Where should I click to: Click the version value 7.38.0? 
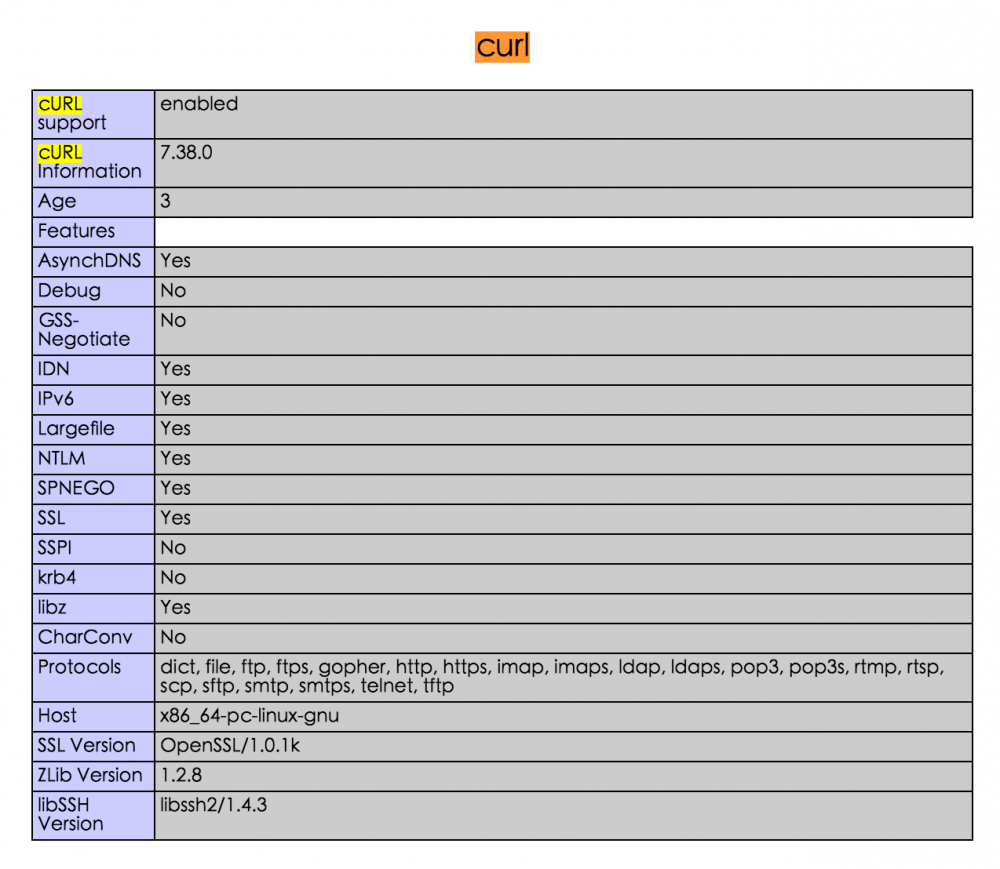click(x=186, y=152)
